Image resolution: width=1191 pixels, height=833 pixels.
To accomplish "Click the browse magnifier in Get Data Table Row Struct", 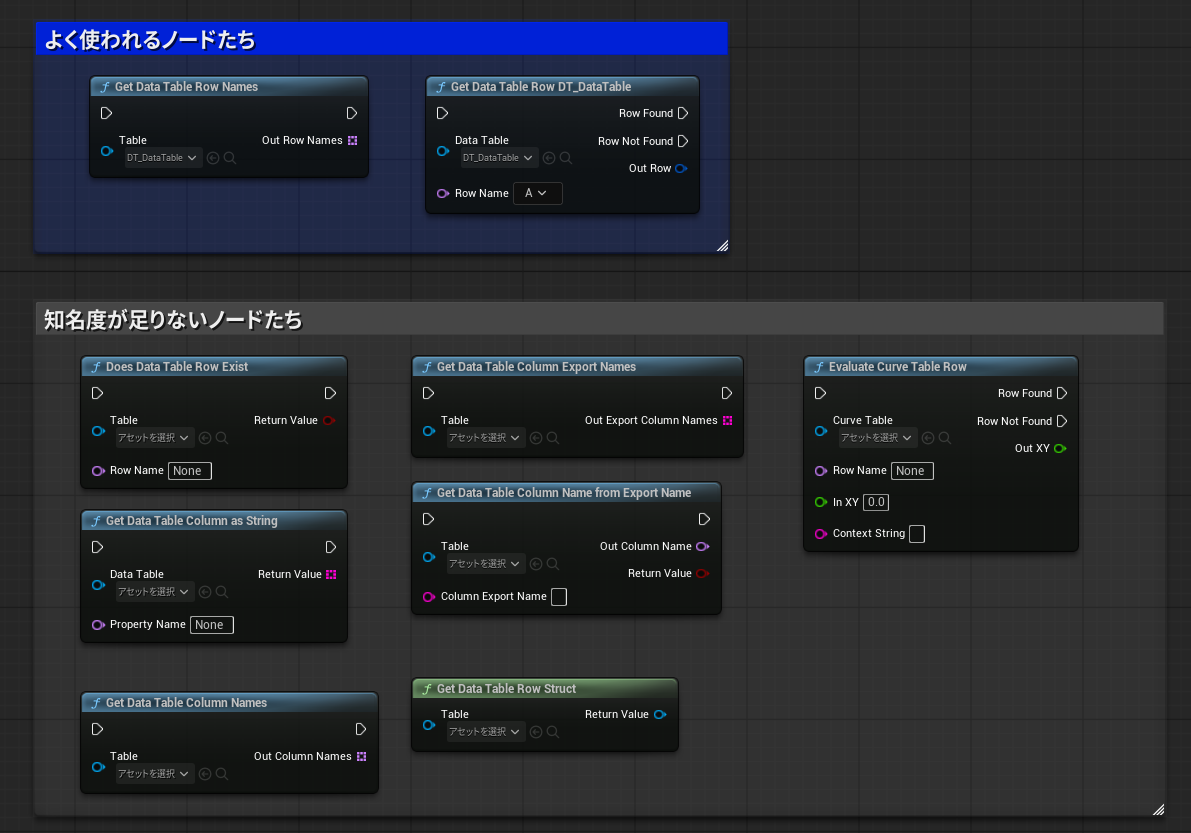I will (x=553, y=732).
